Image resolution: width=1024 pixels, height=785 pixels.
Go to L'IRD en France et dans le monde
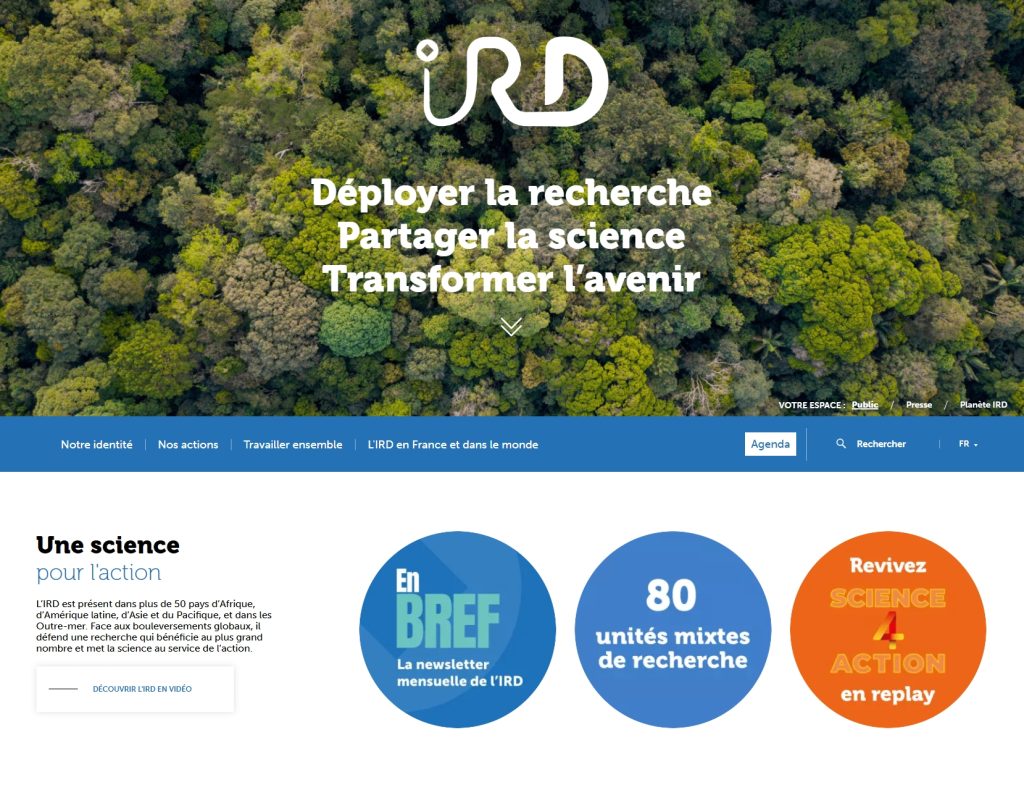point(453,445)
